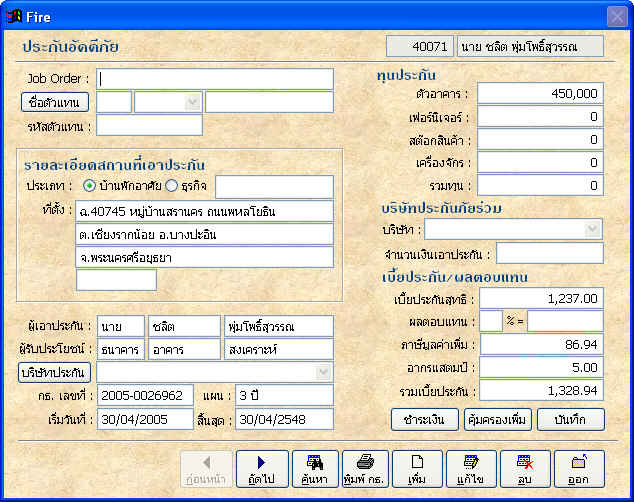This screenshot has height=502, width=634.
Task: Open the บริษัท dropdown under บริษัทประกันภัยร่วม
Action: tap(592, 229)
